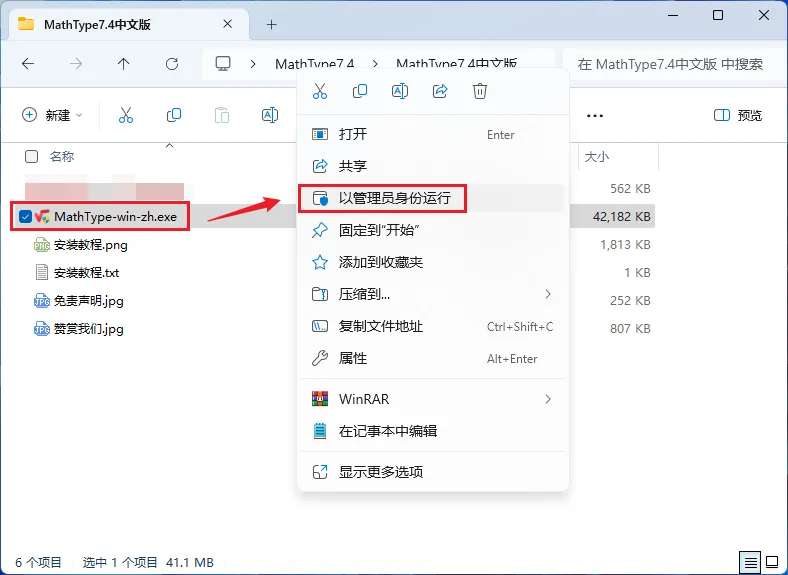Image resolution: width=788 pixels, height=575 pixels.
Task: Expand the 压缩到... submenu arrow
Action: [548, 294]
